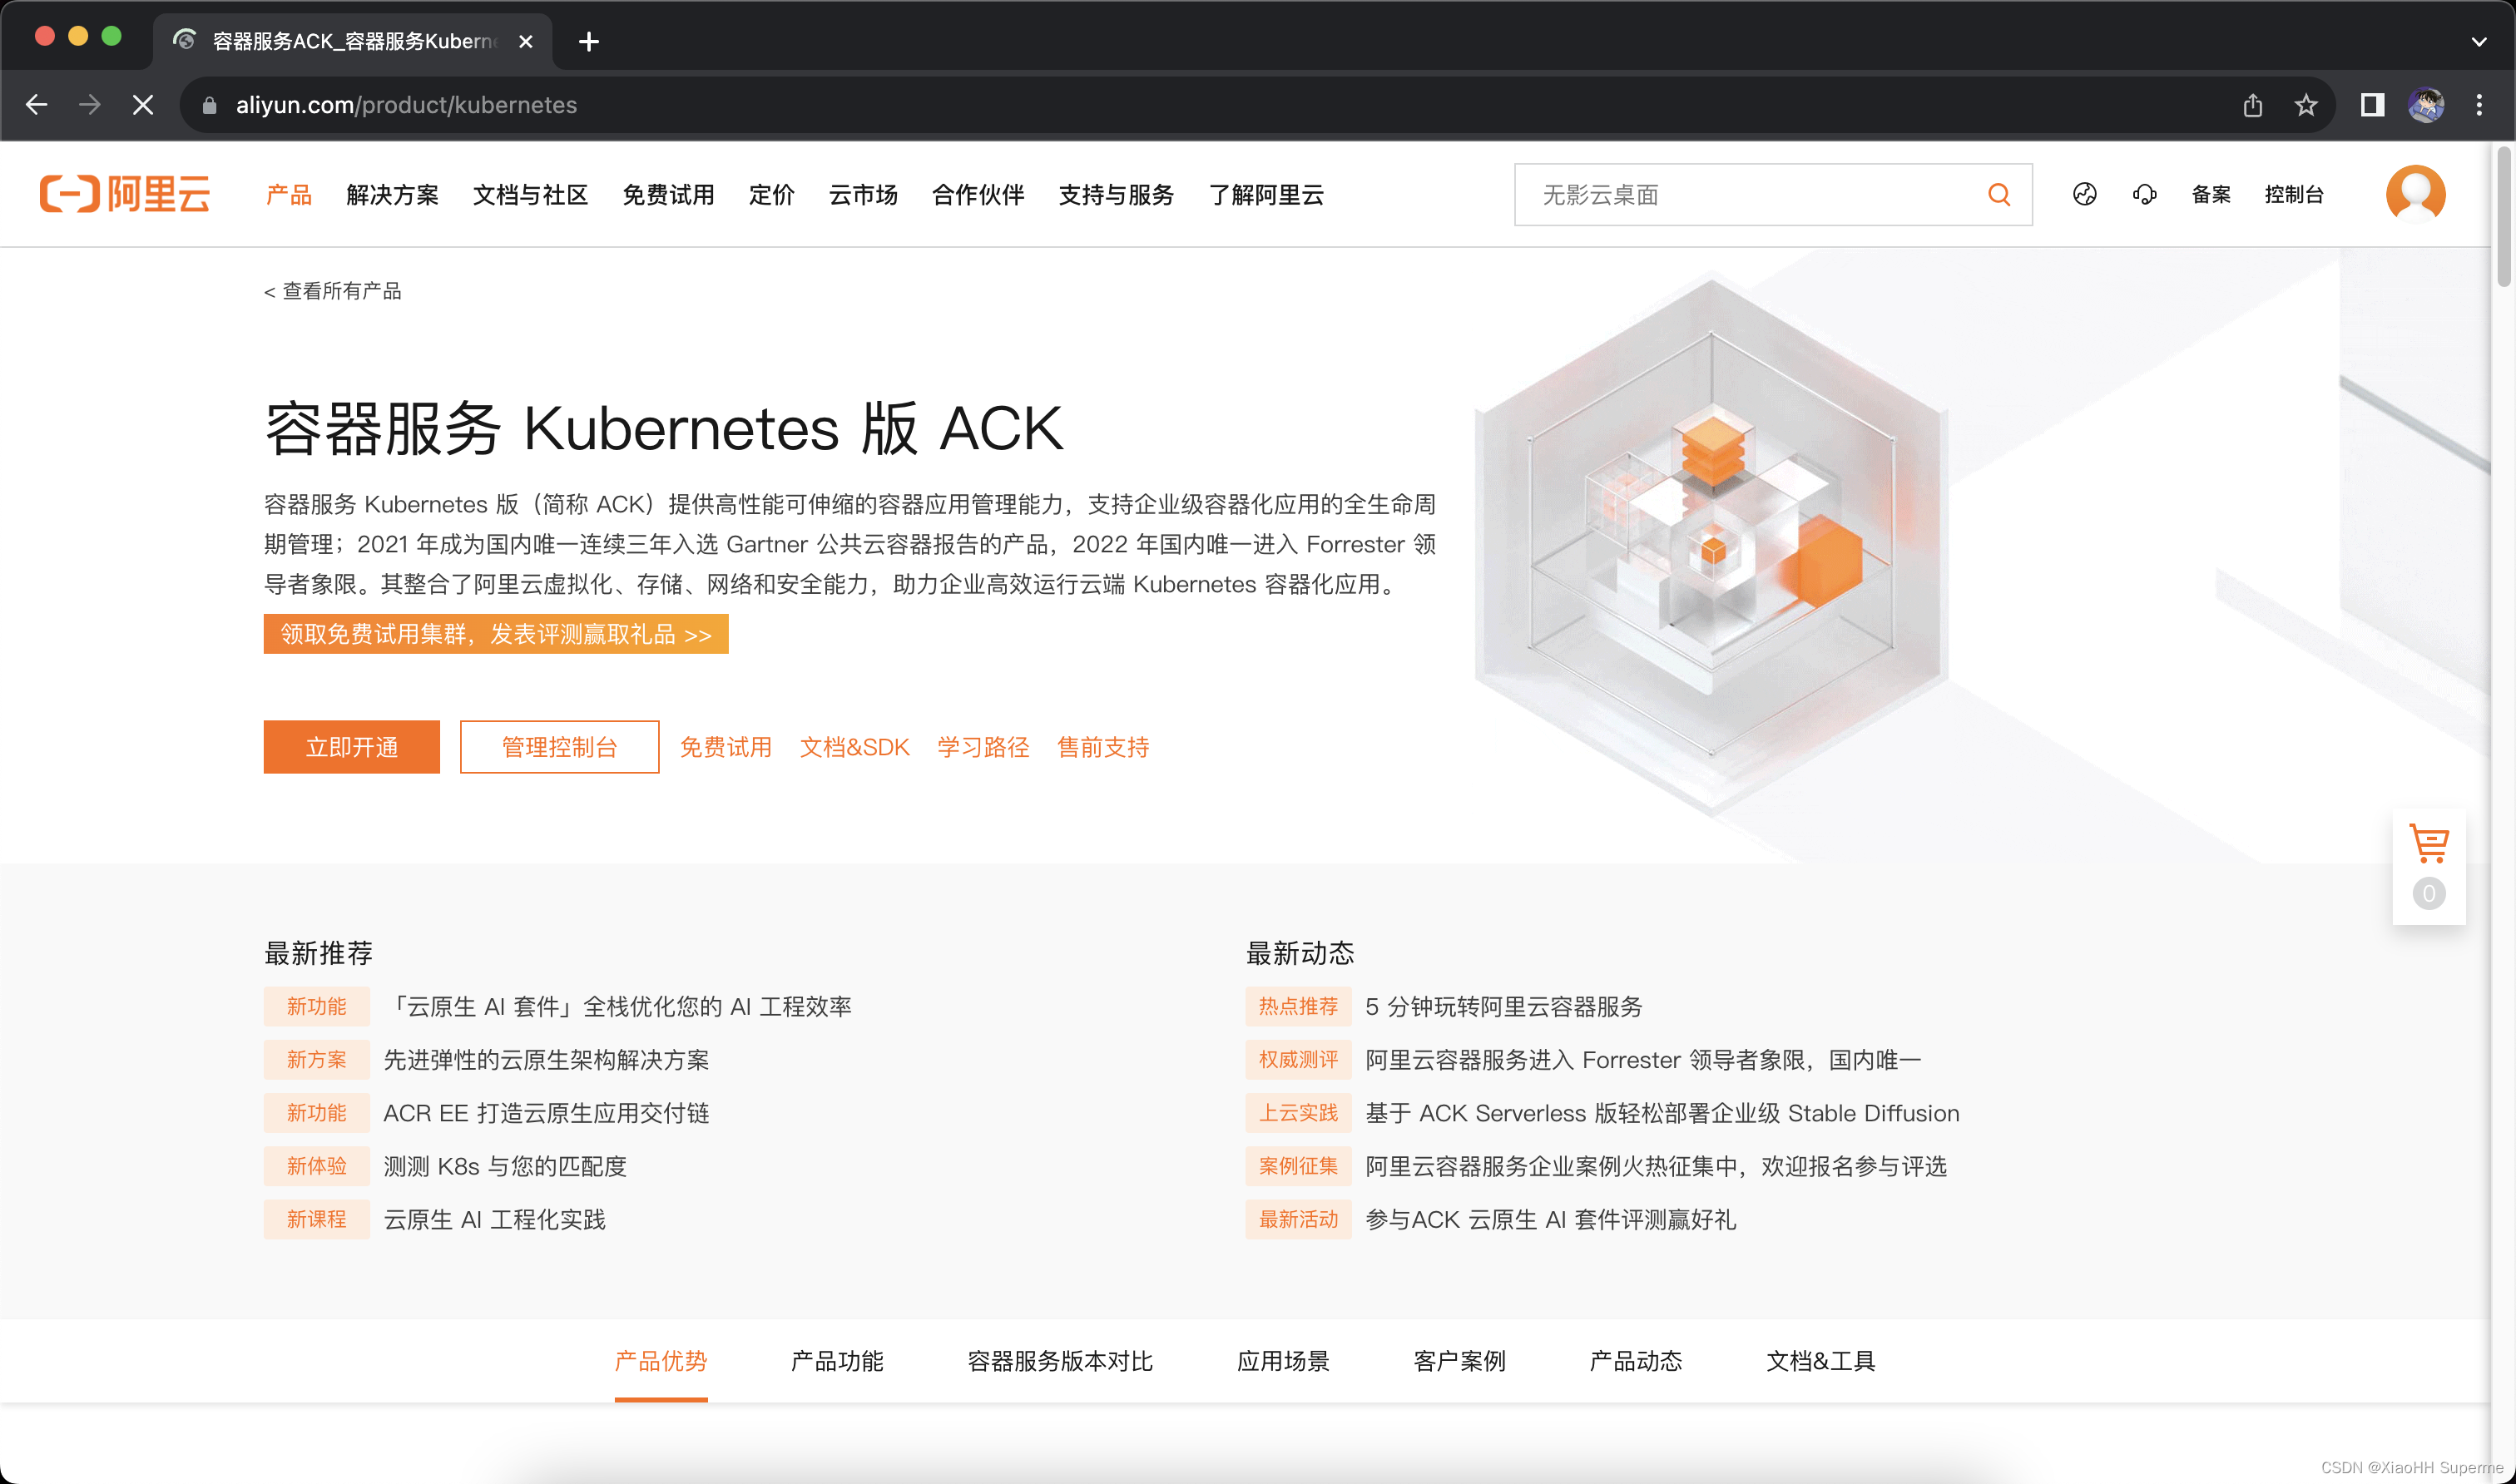Switch to 产品功能 tab
Screen dimensions: 2516x1484
[837, 1361]
